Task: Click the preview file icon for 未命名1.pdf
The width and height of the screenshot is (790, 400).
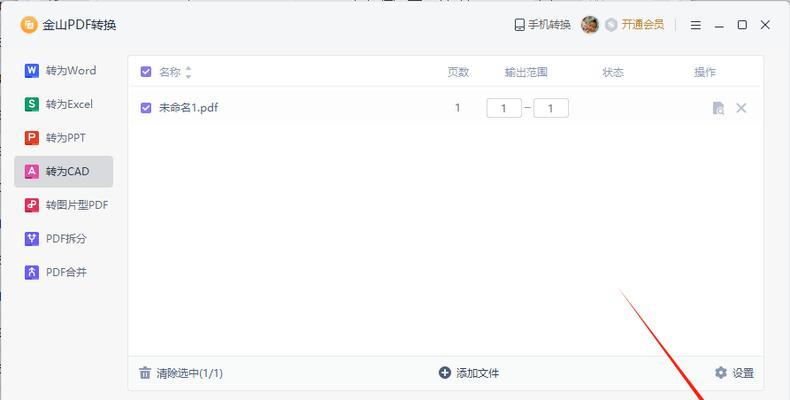Action: click(x=718, y=108)
